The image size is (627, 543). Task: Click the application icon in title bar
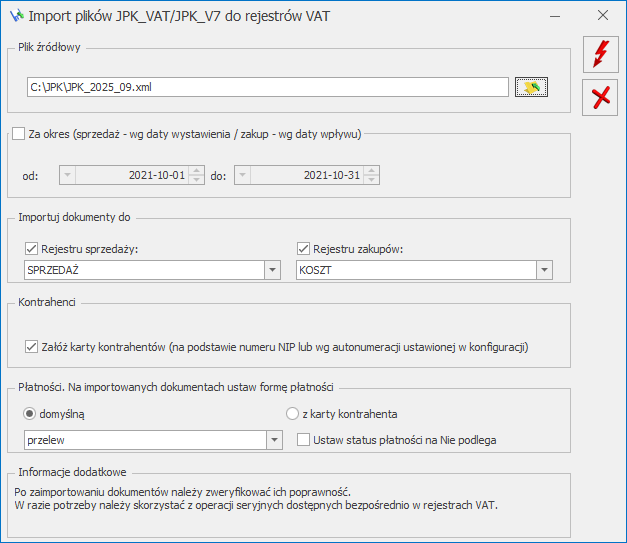[x=17, y=16]
